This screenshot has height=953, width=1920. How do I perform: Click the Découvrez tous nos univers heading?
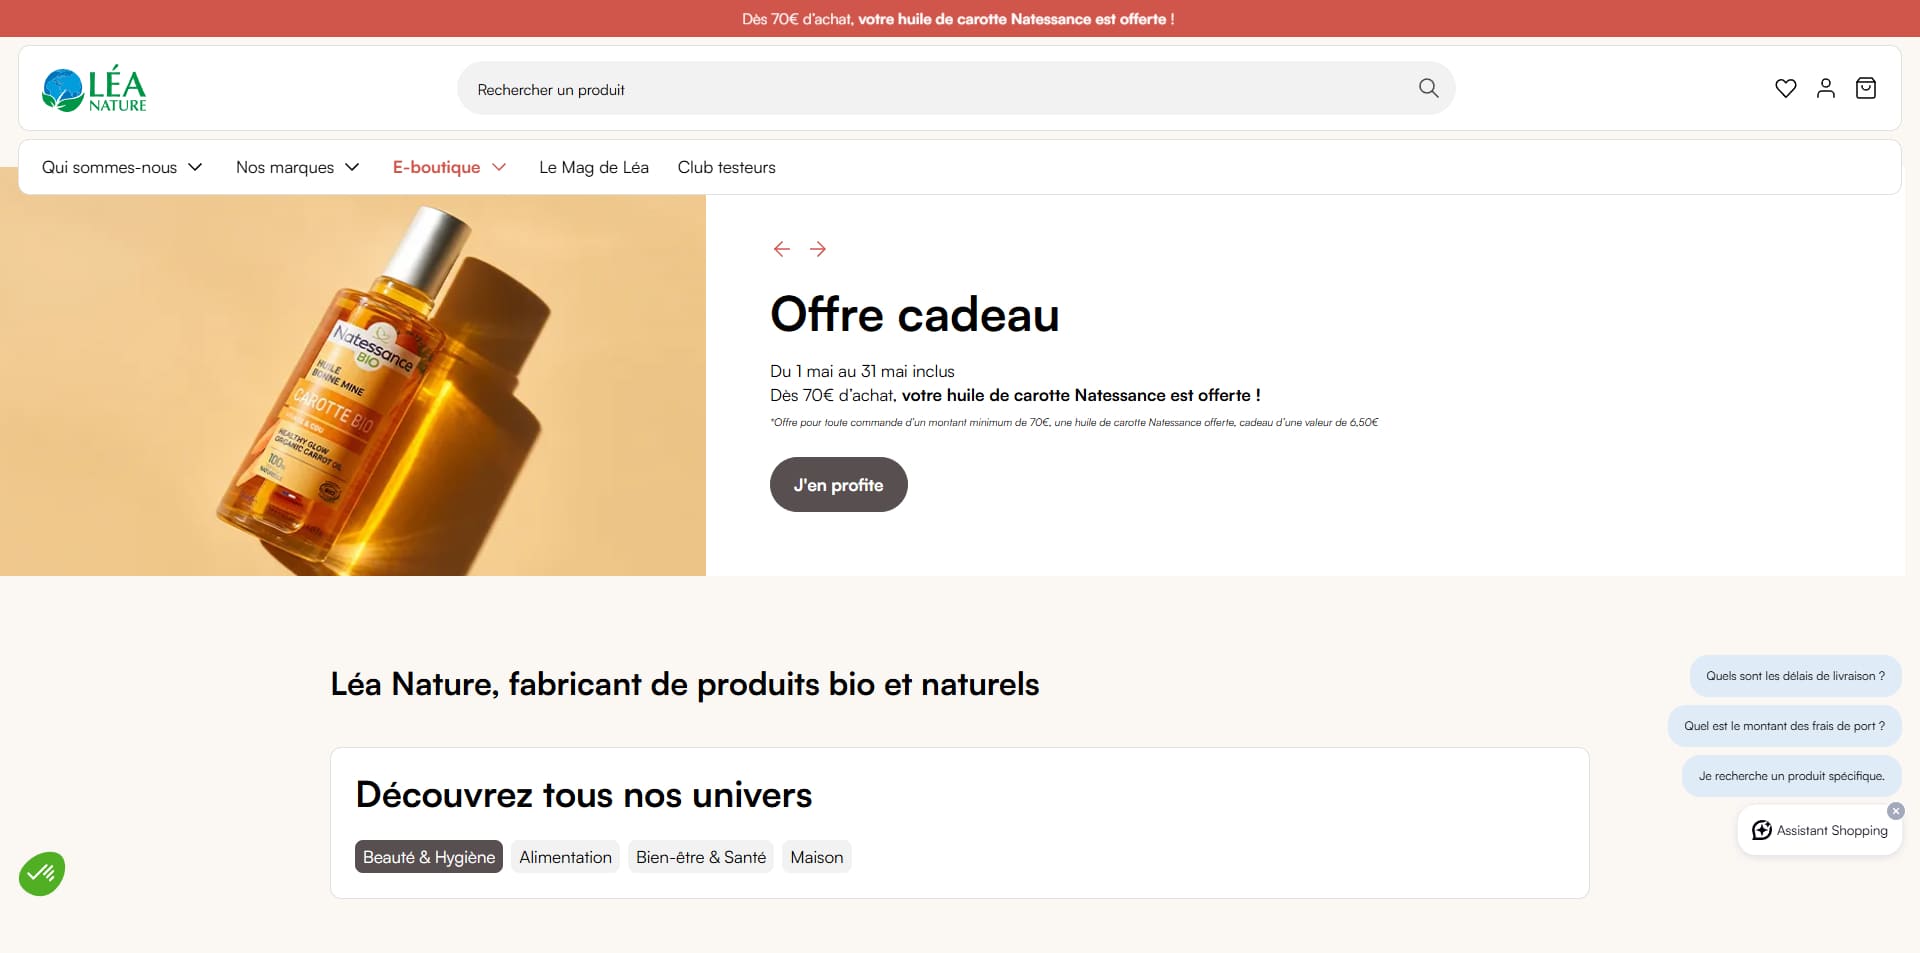tap(584, 795)
